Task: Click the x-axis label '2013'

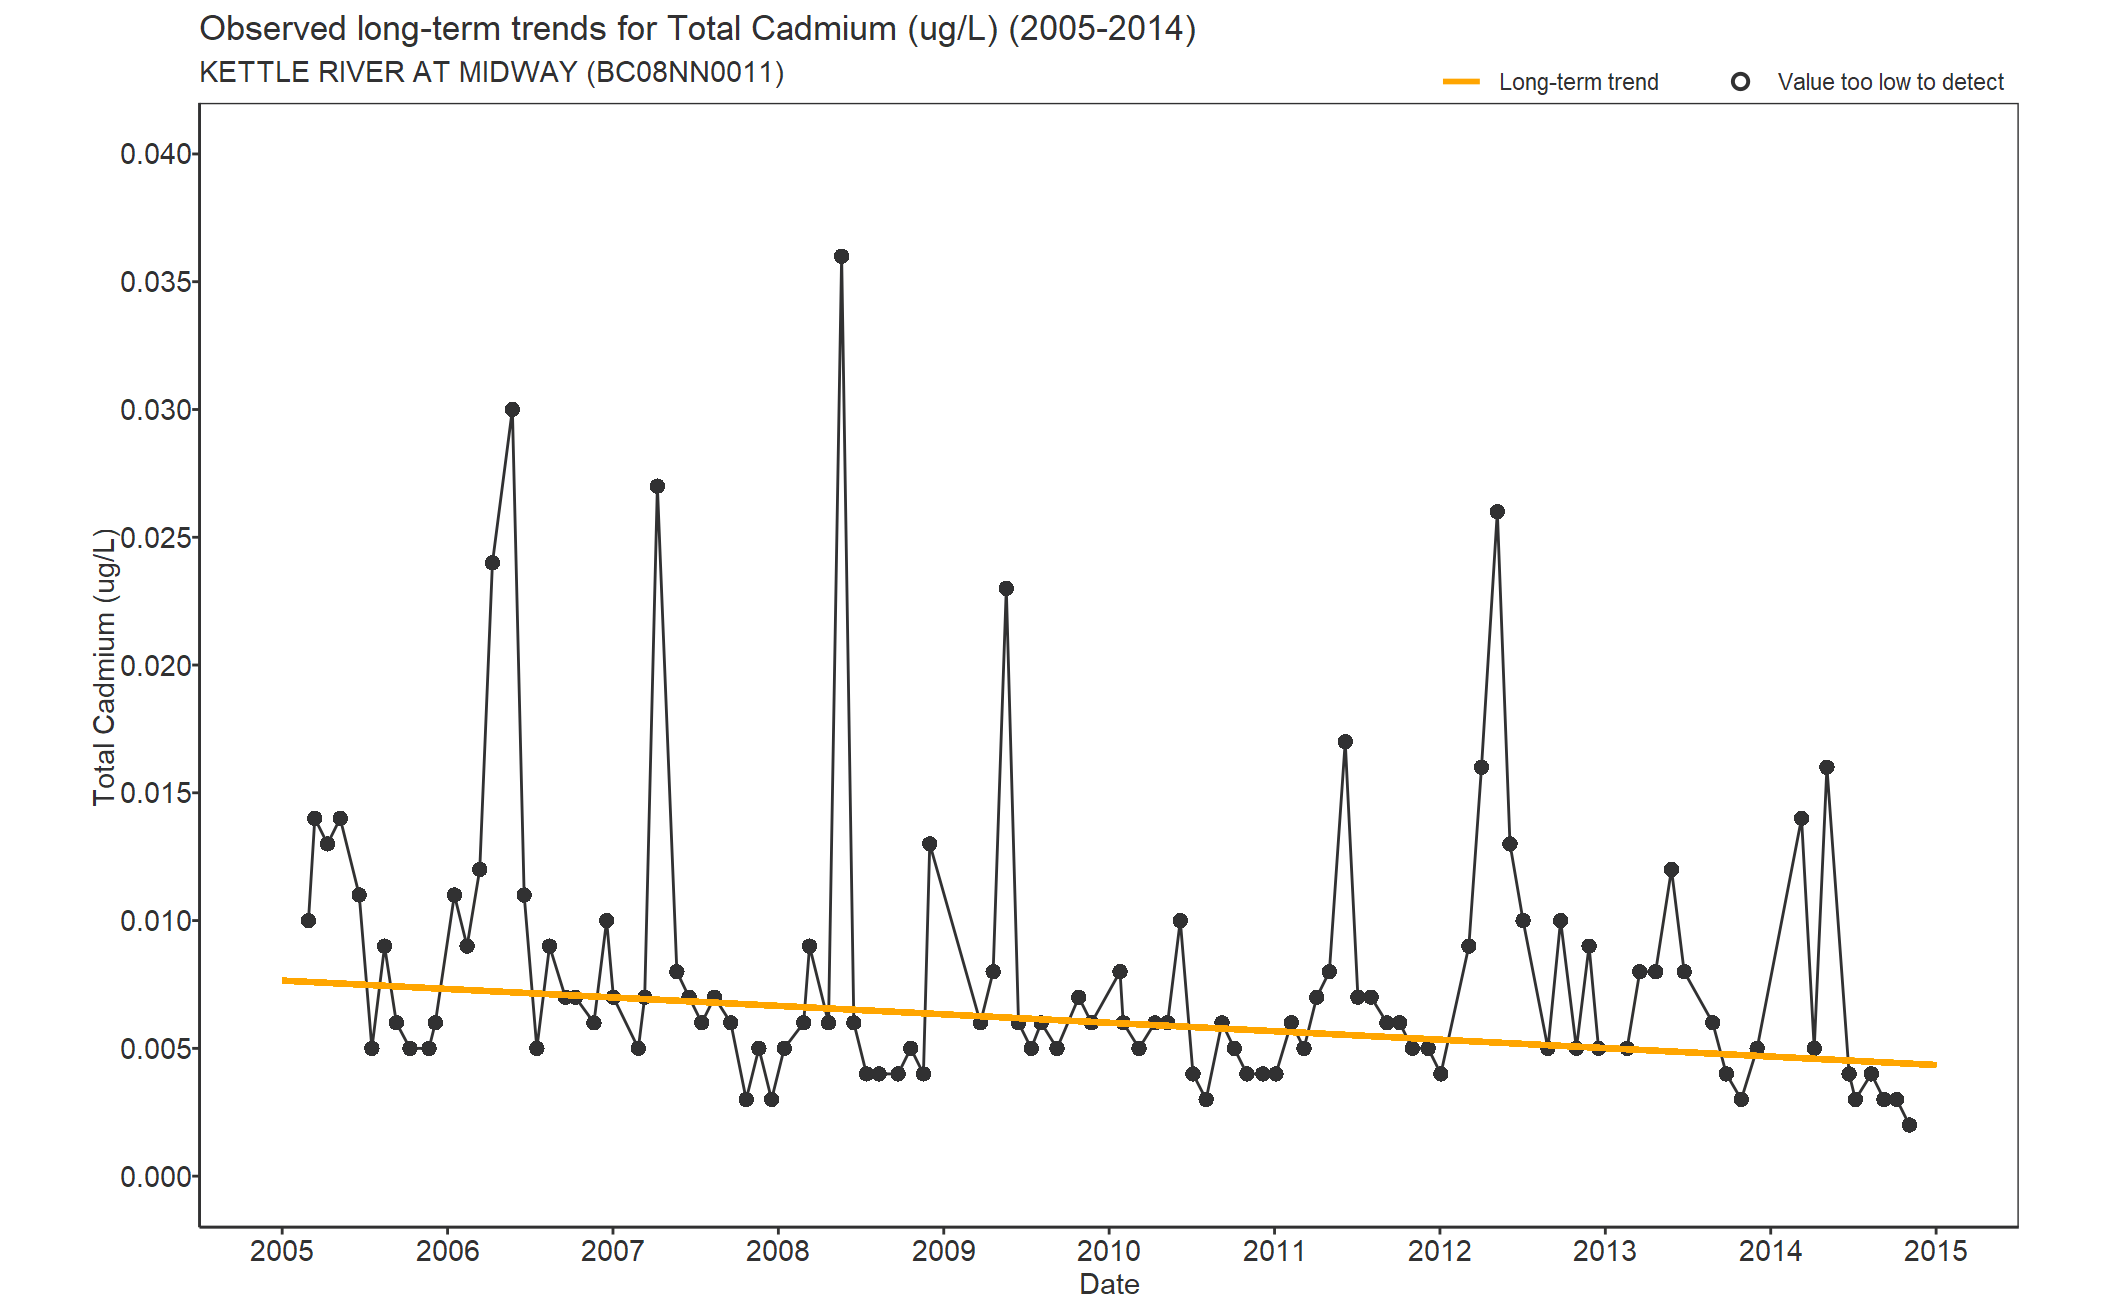Action: 1605,1251
